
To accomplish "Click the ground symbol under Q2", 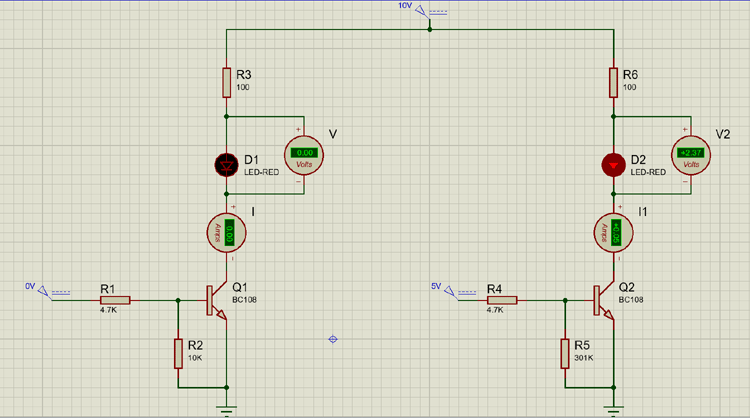I will (x=613, y=407).
